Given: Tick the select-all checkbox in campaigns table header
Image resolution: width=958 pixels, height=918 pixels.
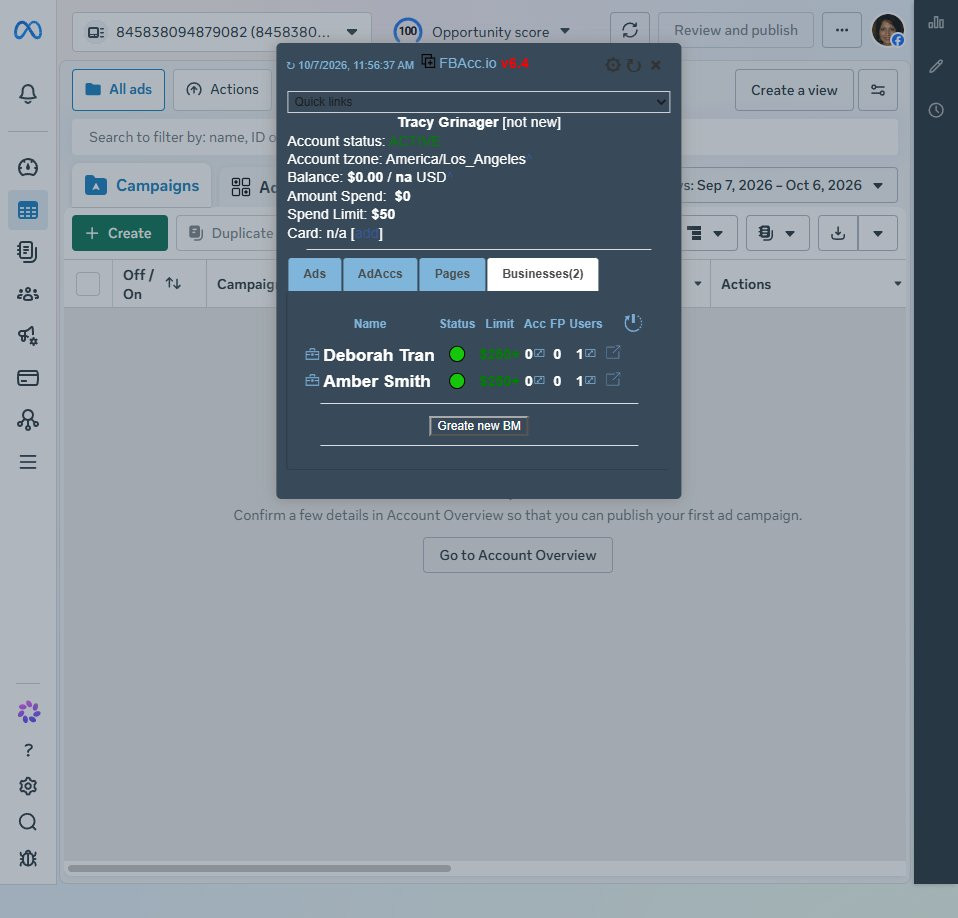Looking at the screenshot, I should tap(88, 284).
